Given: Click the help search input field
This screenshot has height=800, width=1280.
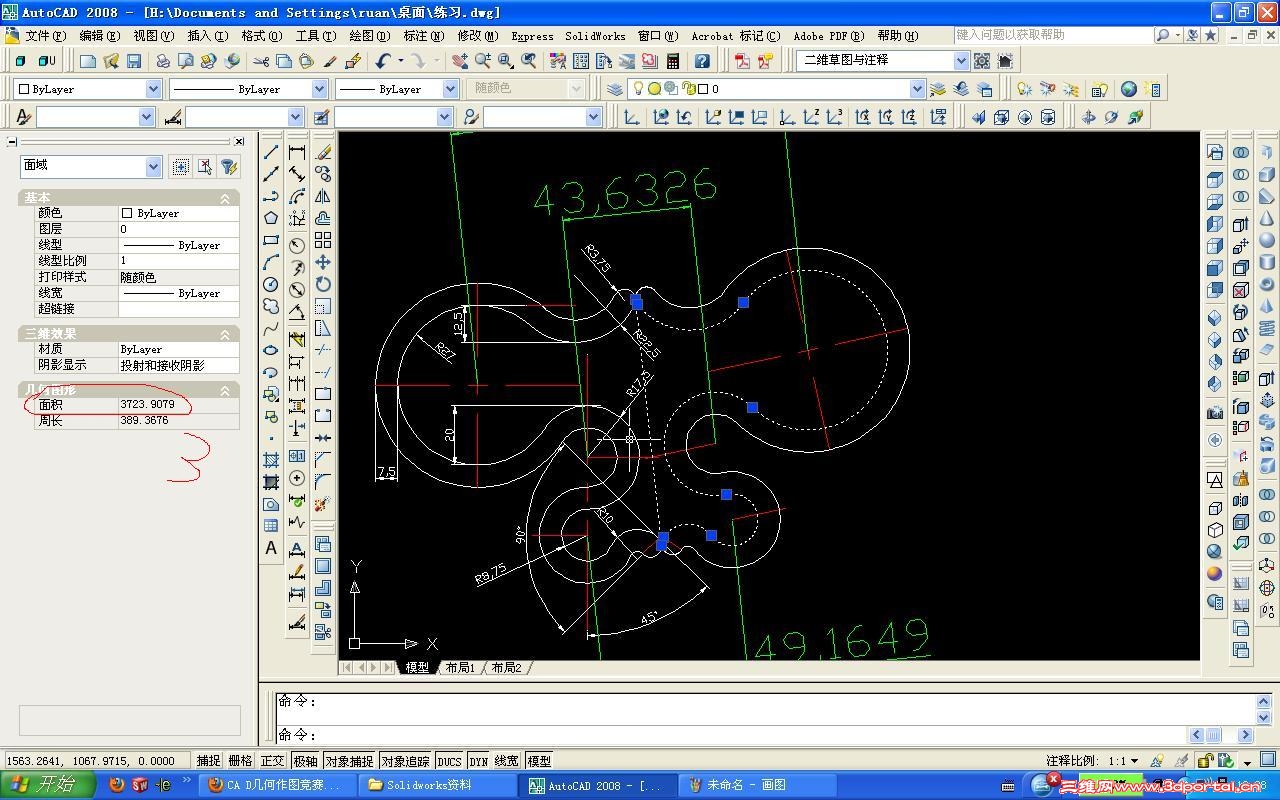Looking at the screenshot, I should (x=1053, y=35).
